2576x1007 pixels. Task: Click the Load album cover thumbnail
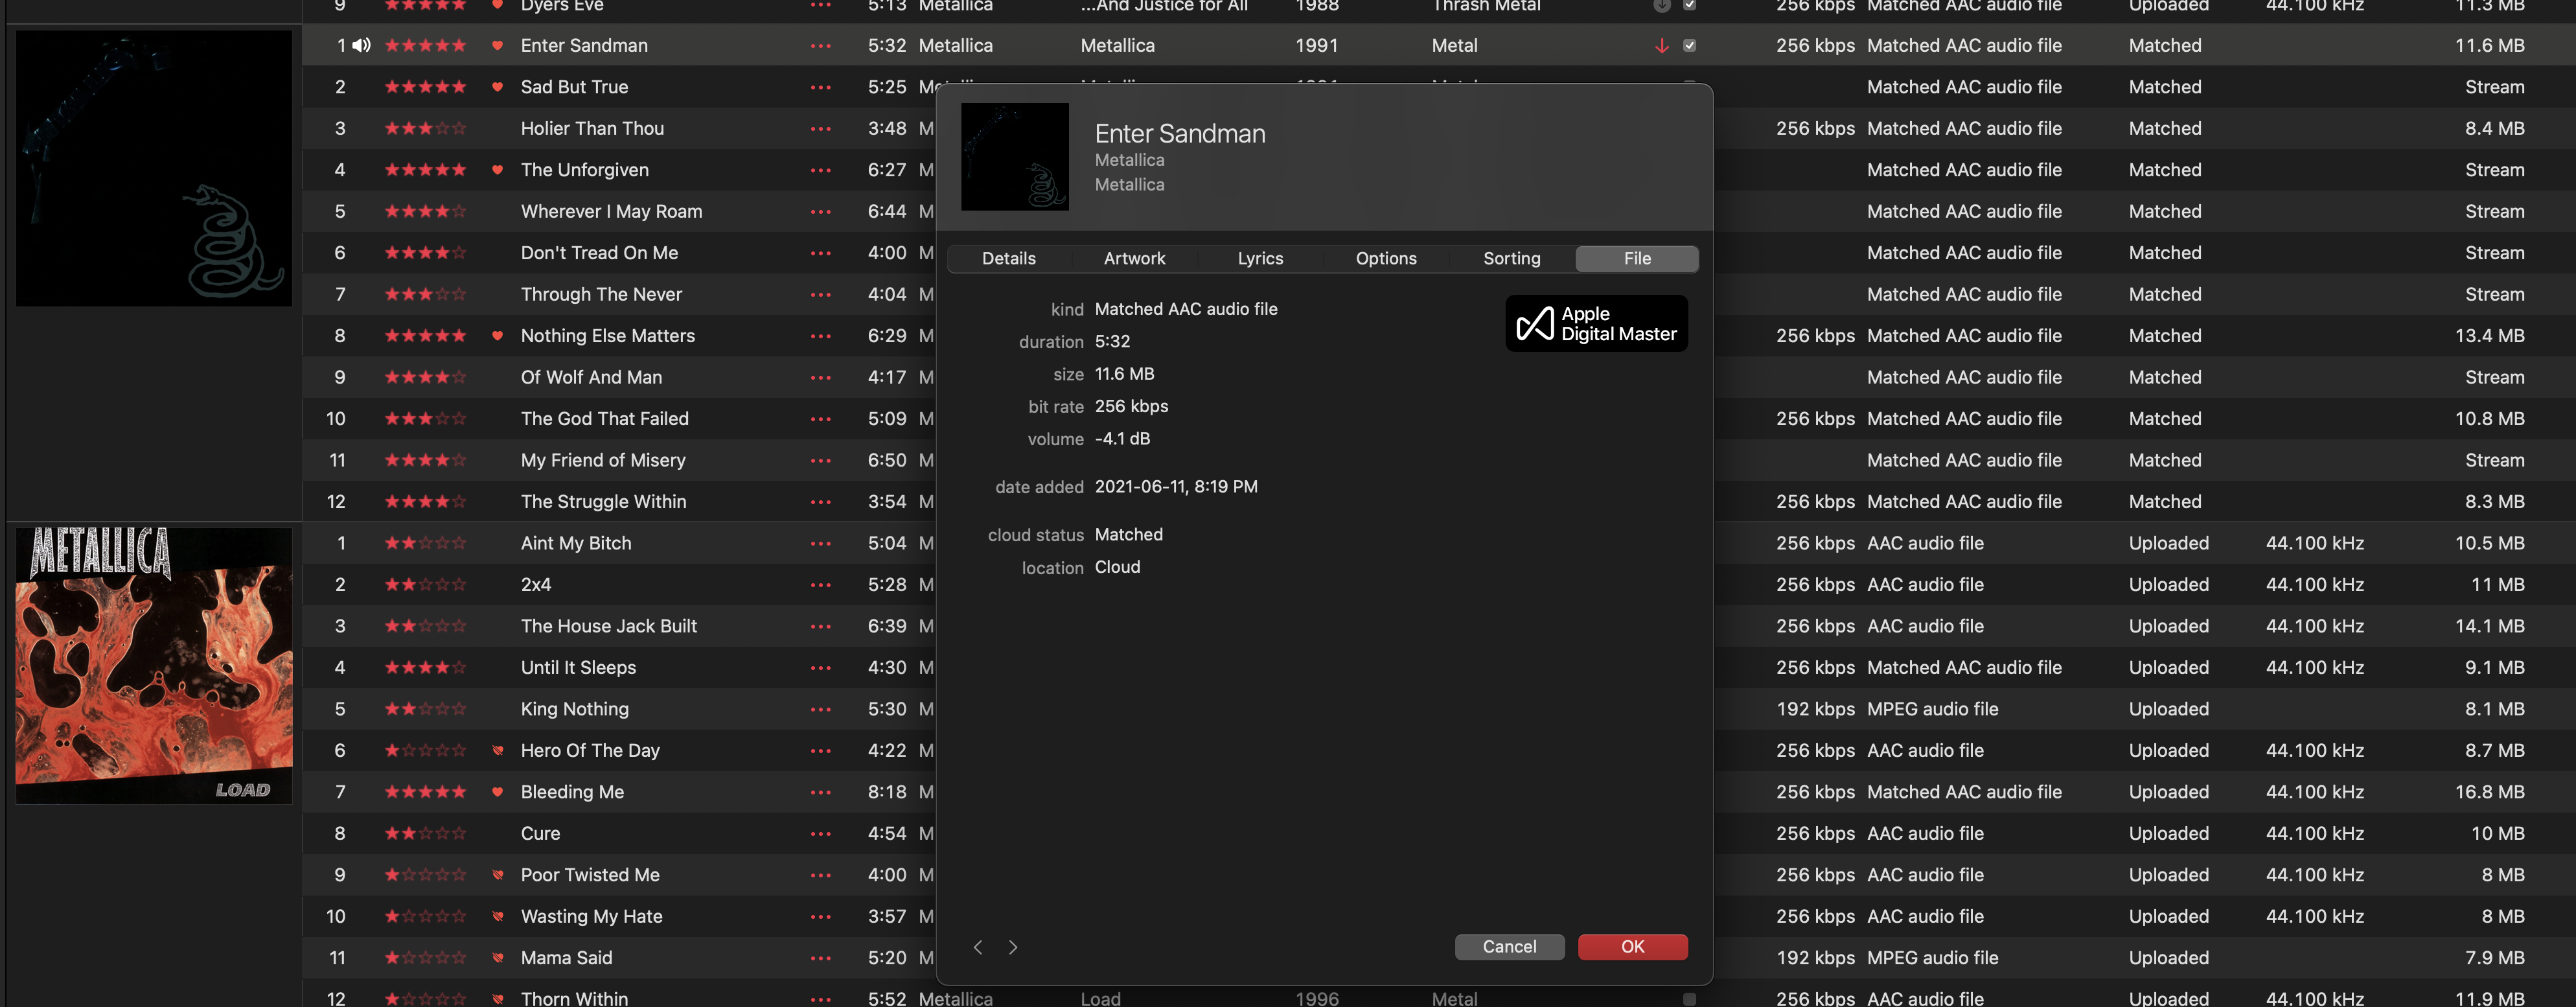[154, 666]
